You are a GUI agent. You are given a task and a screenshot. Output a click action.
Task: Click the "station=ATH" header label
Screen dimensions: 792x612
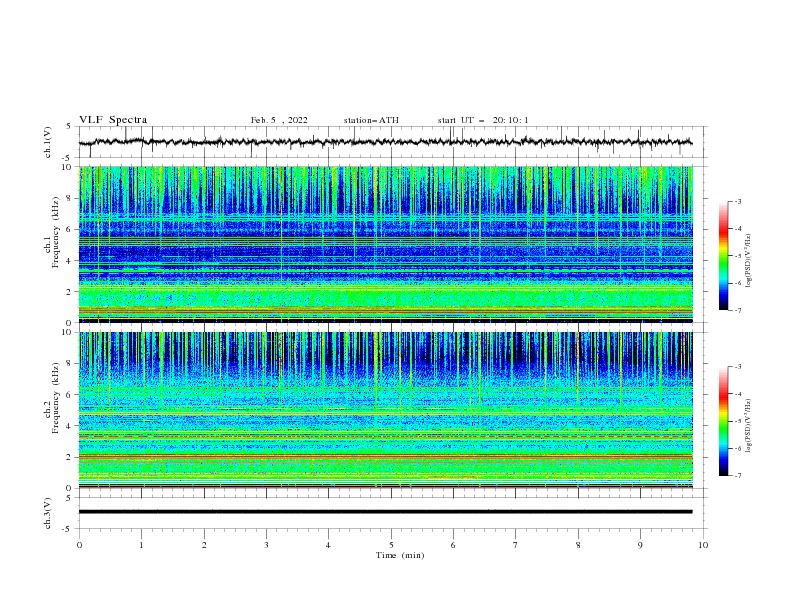tap(371, 120)
